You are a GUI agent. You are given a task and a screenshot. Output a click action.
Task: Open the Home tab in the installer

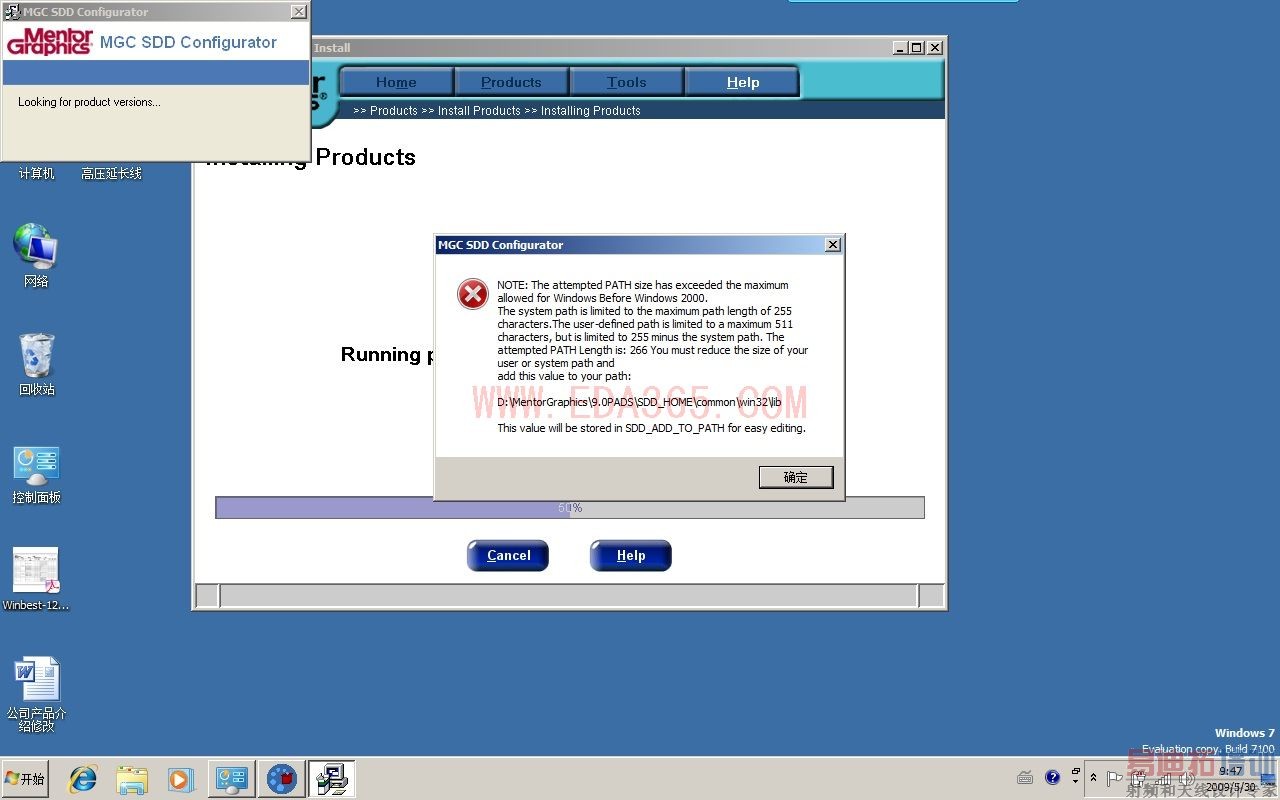coord(397,82)
